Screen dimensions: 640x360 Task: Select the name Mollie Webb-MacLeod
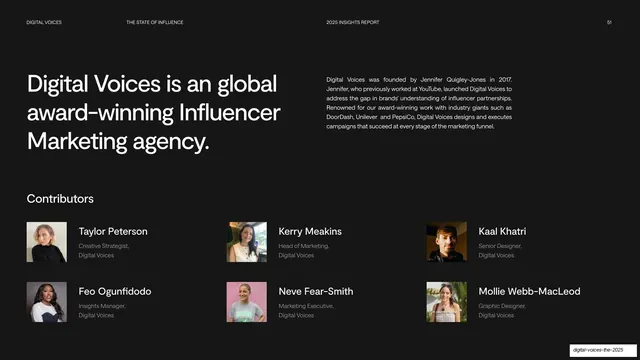529,291
